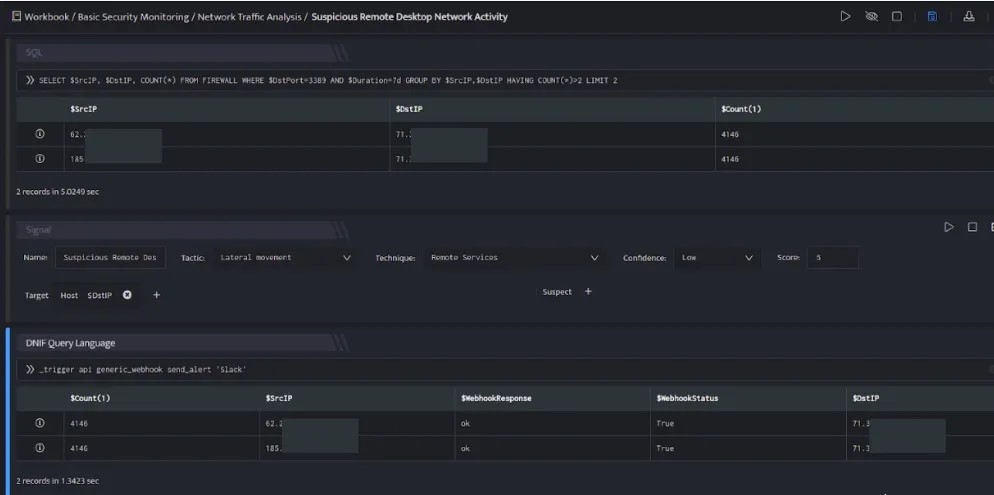Save the workbook with the blue save icon

click(932, 16)
